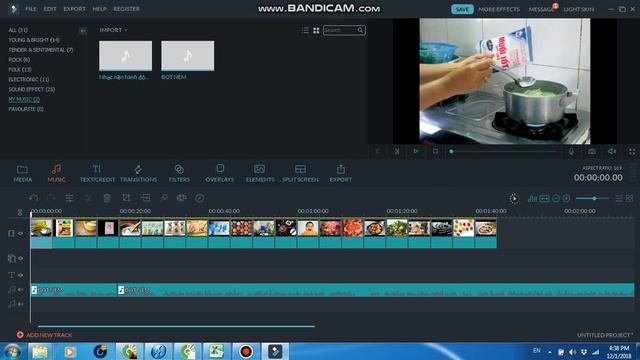Switch to the OVERLAYS tab
The width and height of the screenshot is (640, 360).
220,173
